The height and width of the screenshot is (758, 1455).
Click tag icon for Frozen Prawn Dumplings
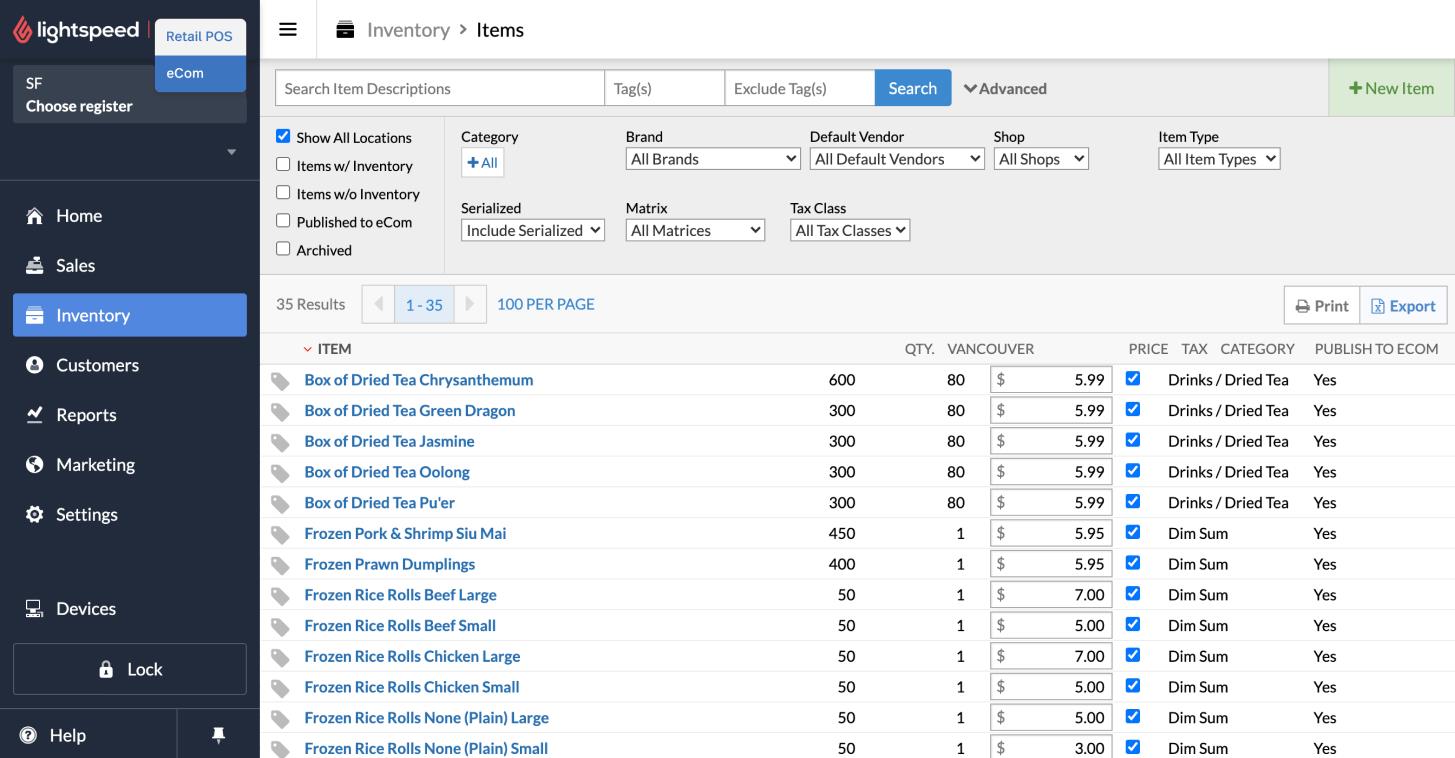pyautogui.click(x=281, y=565)
